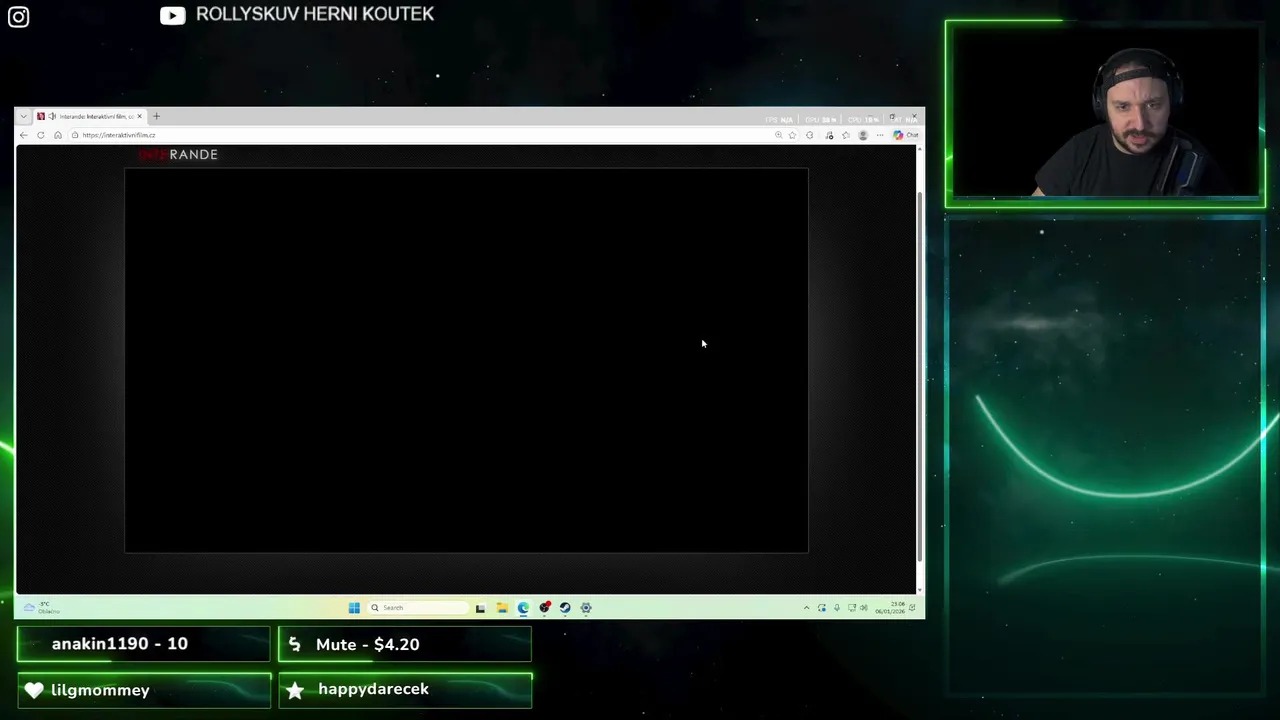This screenshot has height=720, width=1280.
Task: Open the browser home page
Action: point(58,135)
